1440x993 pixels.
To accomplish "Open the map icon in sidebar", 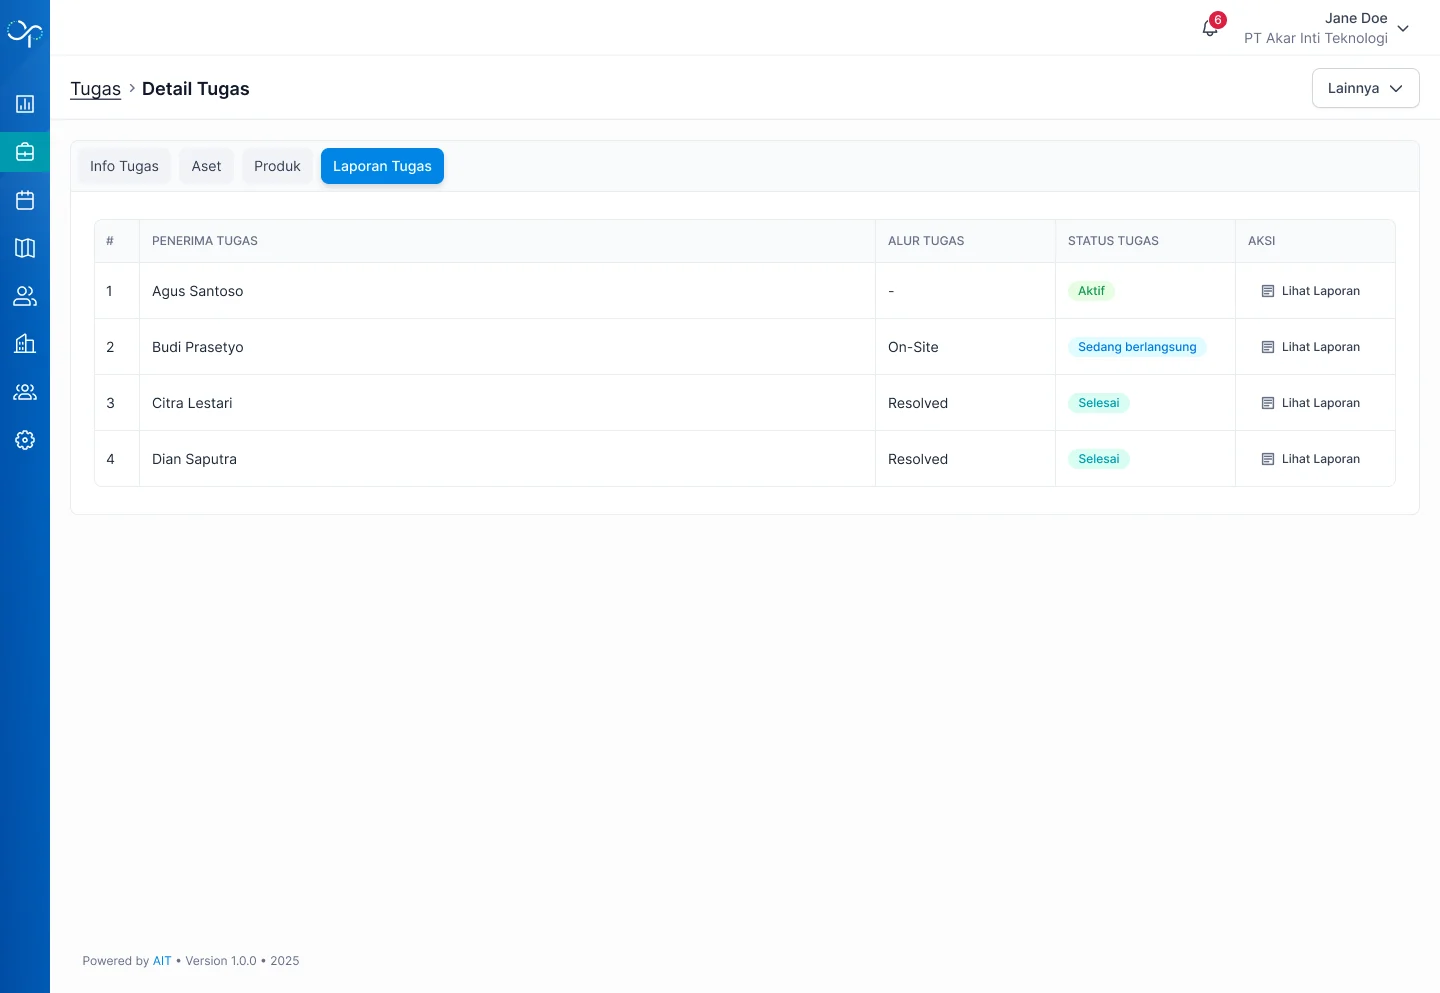I will (25, 248).
